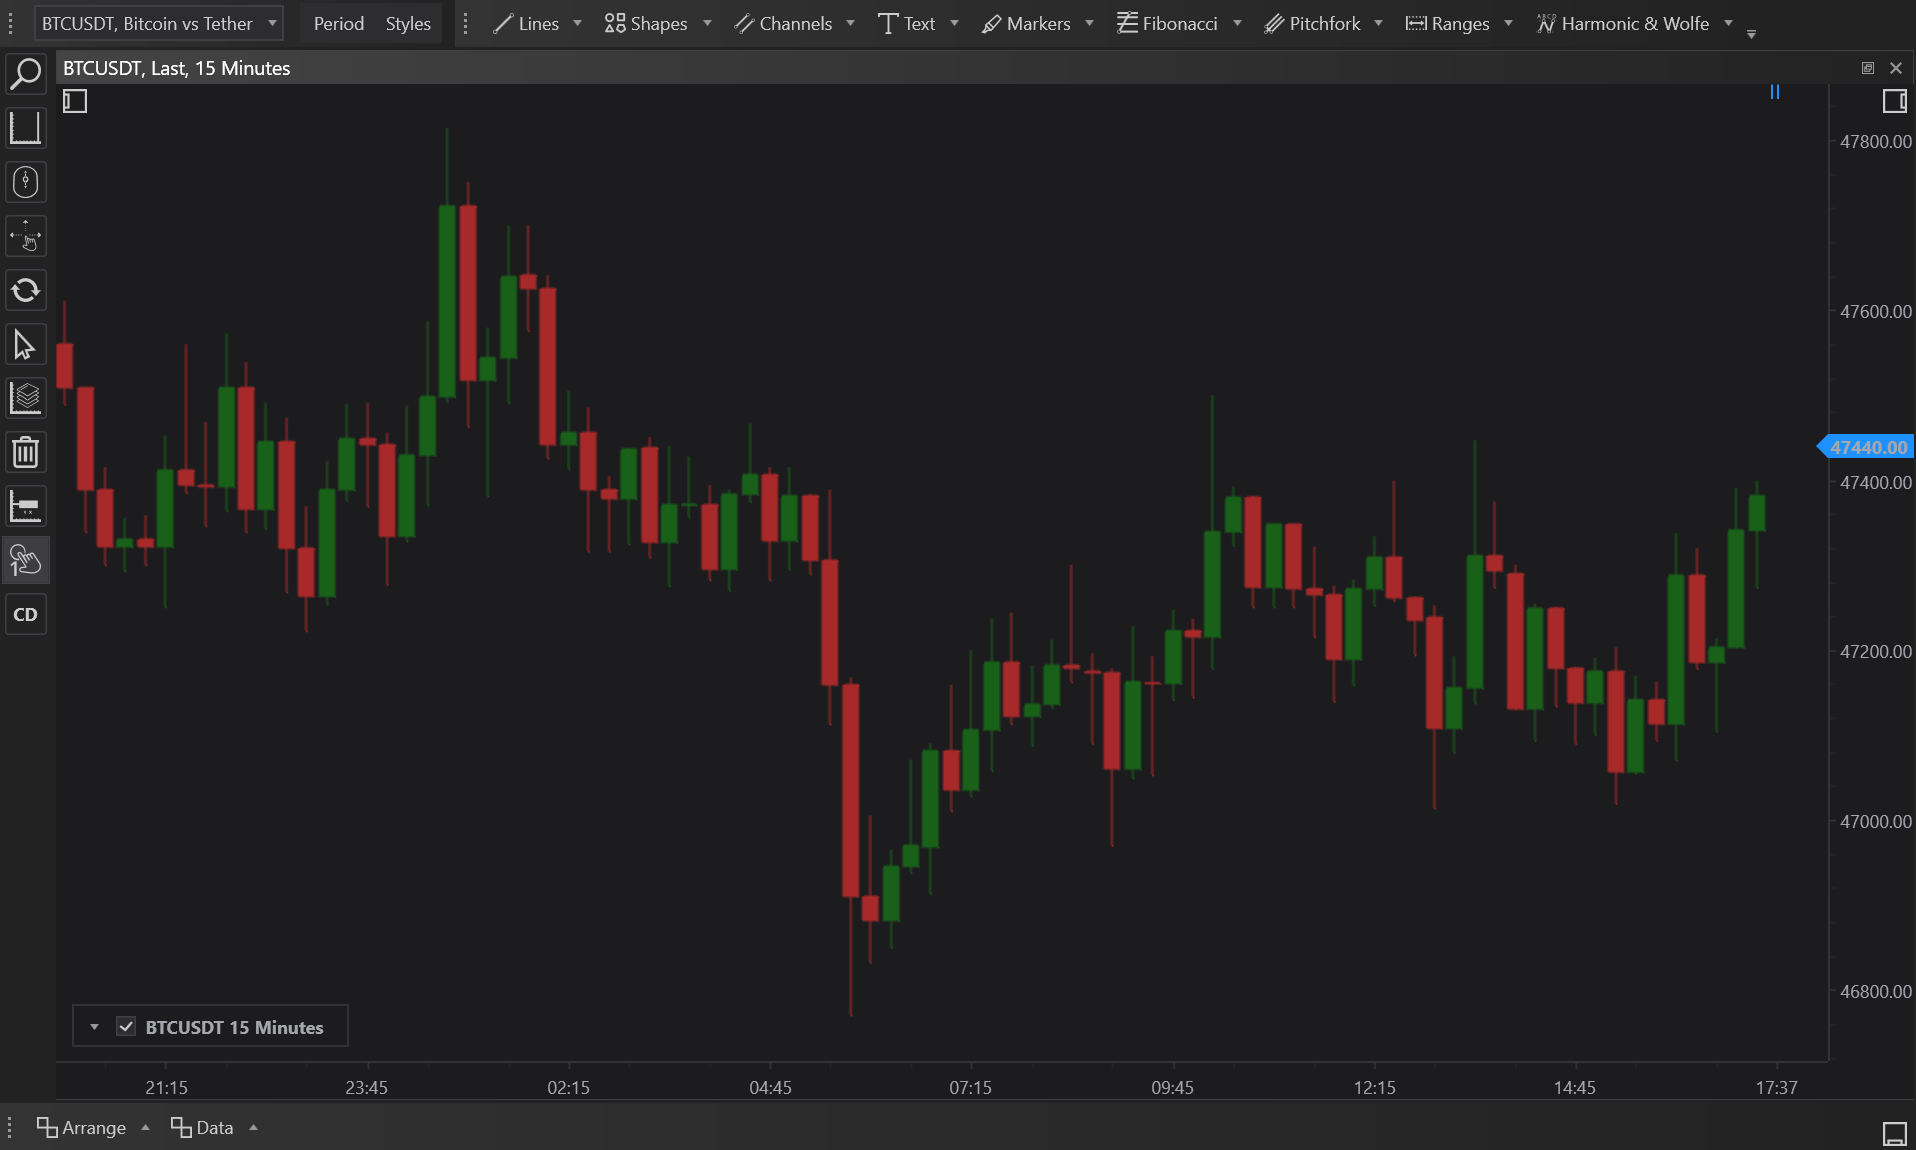Viewport: 1916px width, 1150px height.
Task: Click the CD button in sidebar
Action: pyautogui.click(x=26, y=614)
